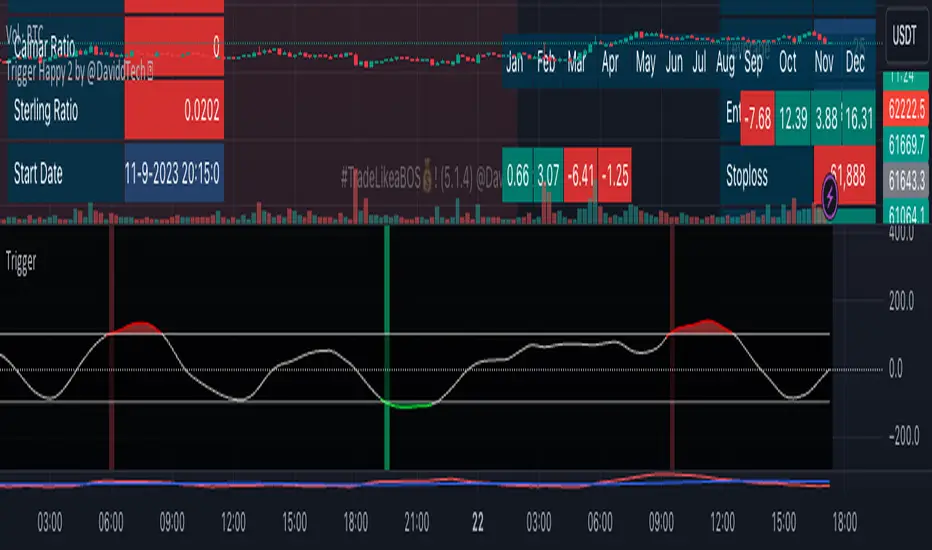This screenshot has height=550, width=932.
Task: Click the Oct month header
Action: pos(788,62)
